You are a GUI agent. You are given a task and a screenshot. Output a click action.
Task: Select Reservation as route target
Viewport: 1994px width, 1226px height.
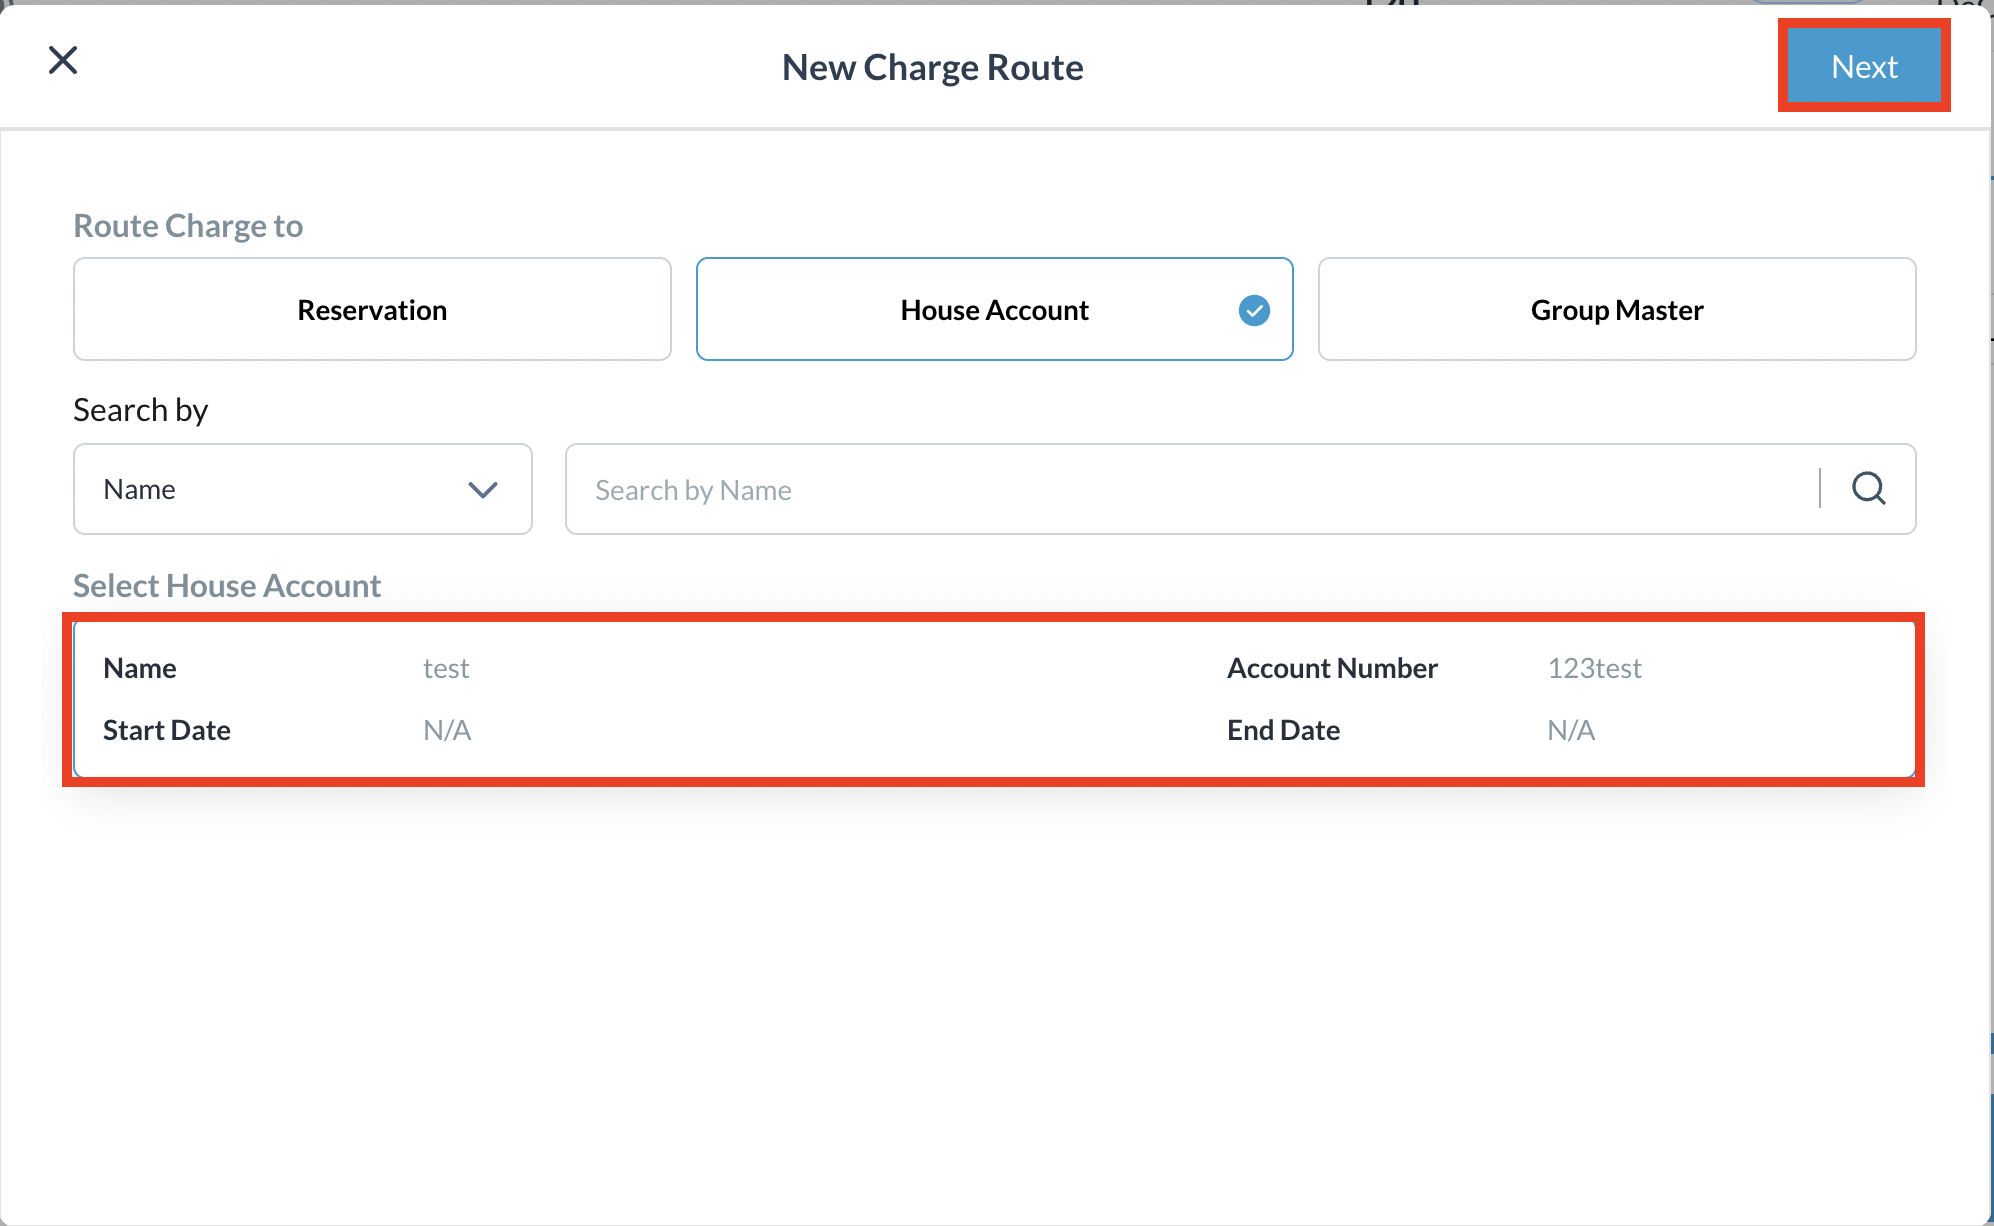point(372,310)
